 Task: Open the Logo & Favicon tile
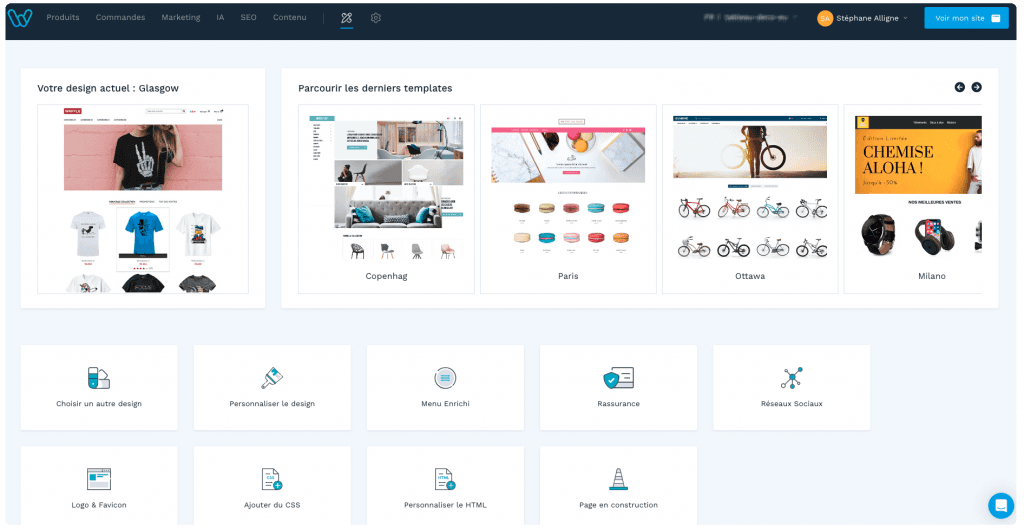(99, 486)
